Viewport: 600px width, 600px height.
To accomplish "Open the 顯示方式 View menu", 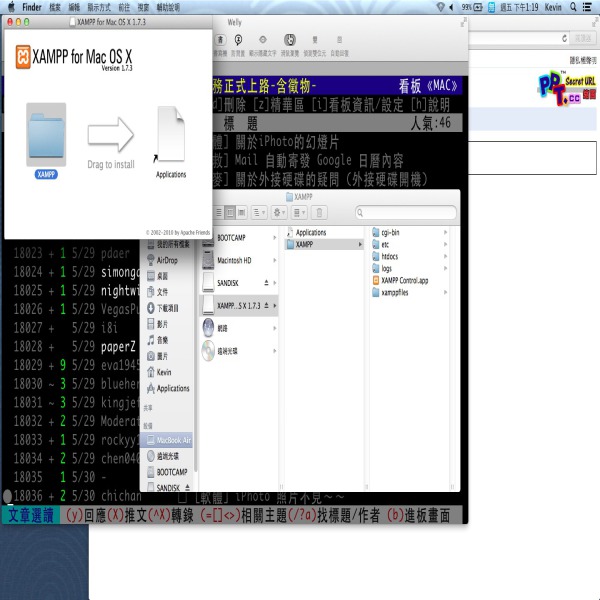I will [x=99, y=7].
